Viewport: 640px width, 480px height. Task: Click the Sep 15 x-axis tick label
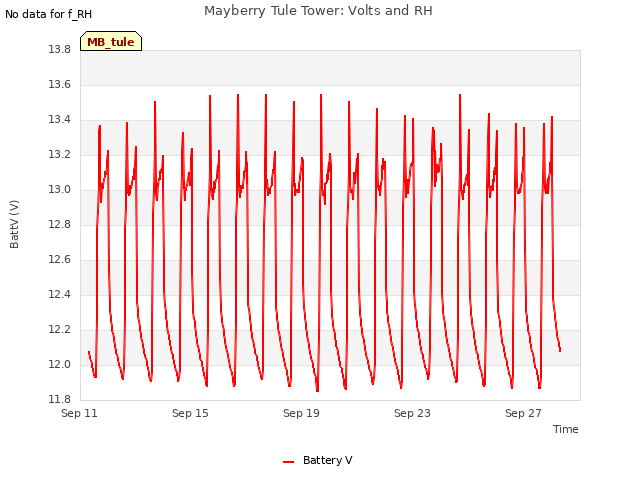pyautogui.click(x=190, y=413)
